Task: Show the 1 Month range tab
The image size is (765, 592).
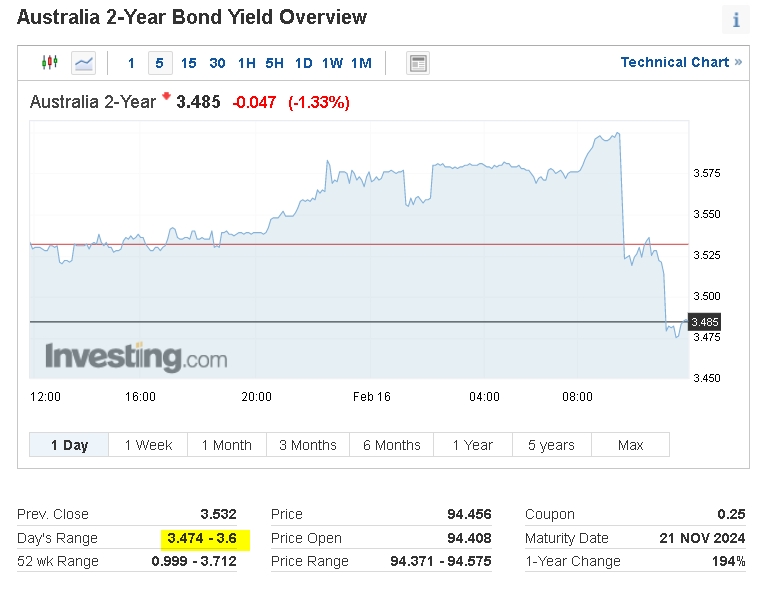Action: point(227,445)
